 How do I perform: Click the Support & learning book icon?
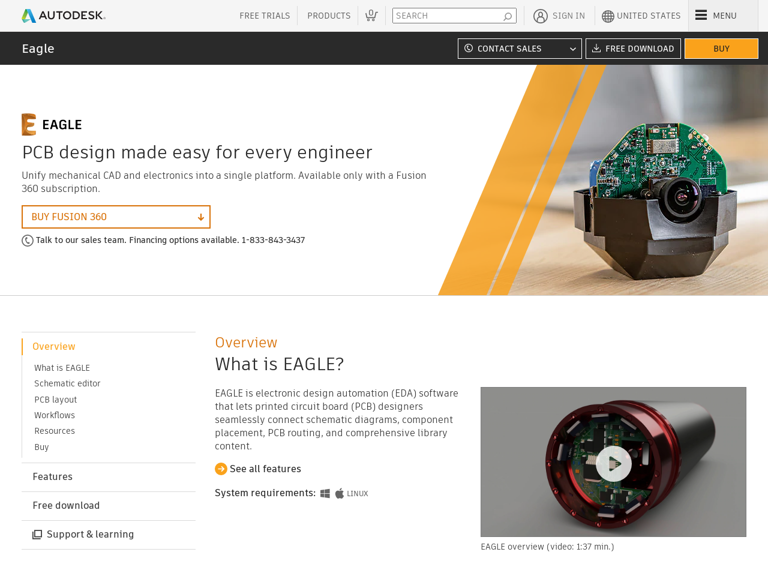click(37, 534)
